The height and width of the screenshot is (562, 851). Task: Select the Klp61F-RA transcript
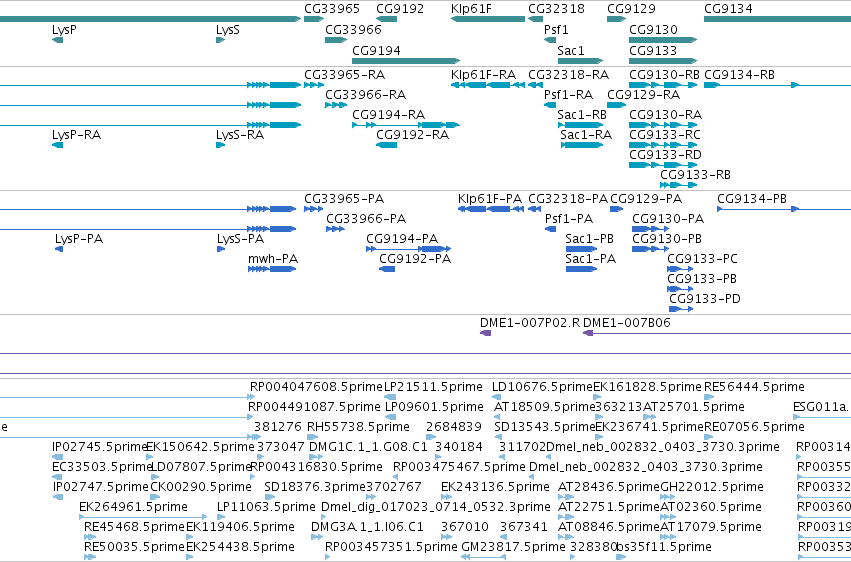point(488,85)
